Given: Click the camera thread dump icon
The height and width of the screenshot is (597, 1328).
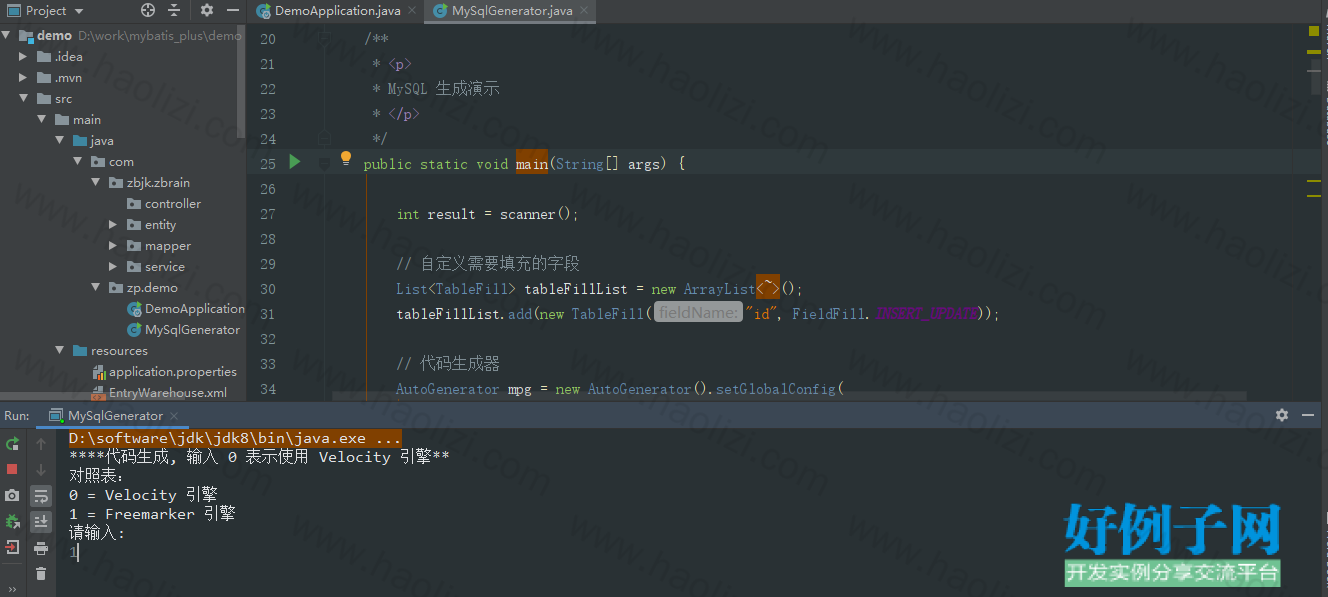Looking at the screenshot, I should coord(13,495).
